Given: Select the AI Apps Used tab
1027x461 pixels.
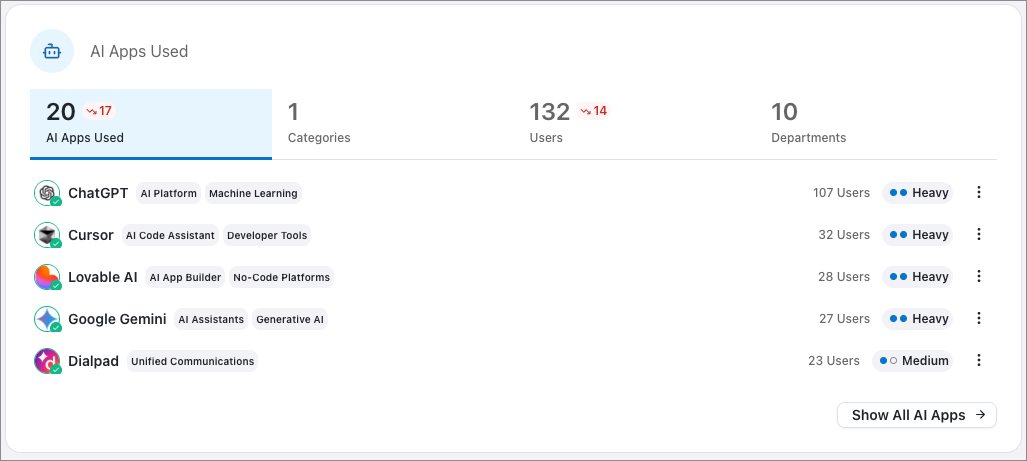Looking at the screenshot, I should pos(150,123).
